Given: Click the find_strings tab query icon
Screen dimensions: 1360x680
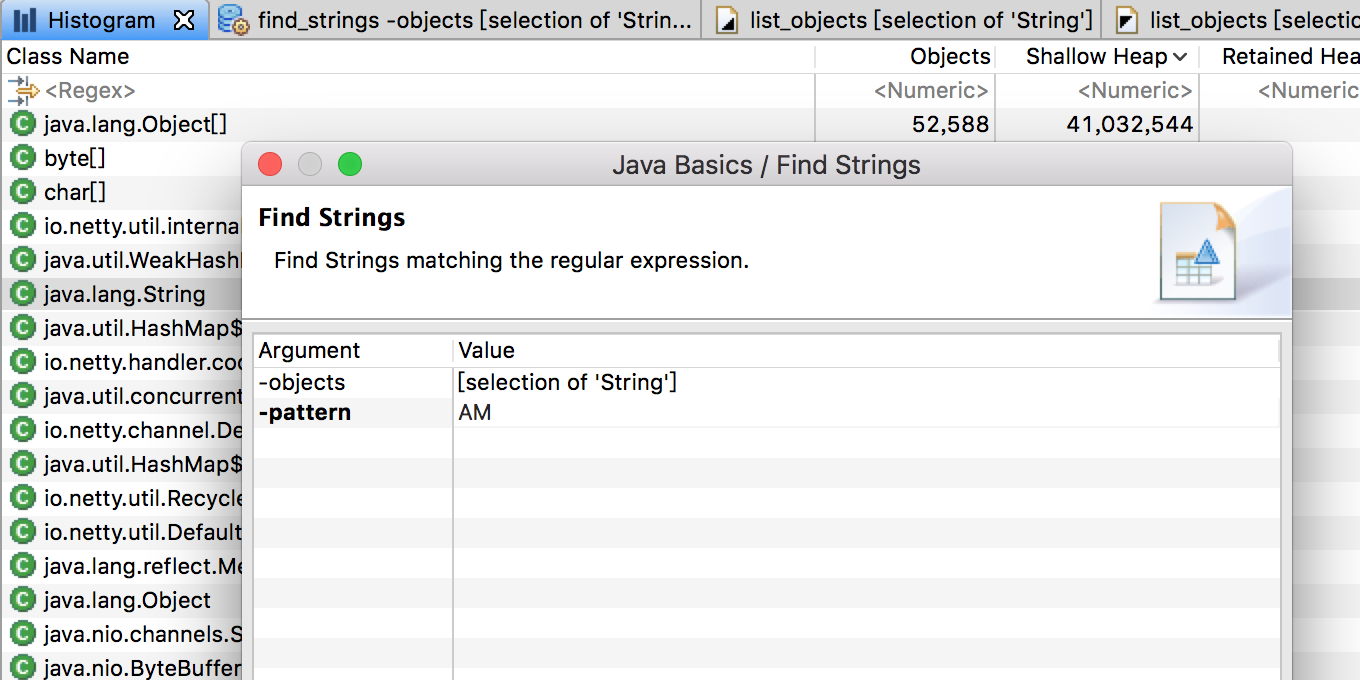Looking at the screenshot, I should (x=233, y=19).
